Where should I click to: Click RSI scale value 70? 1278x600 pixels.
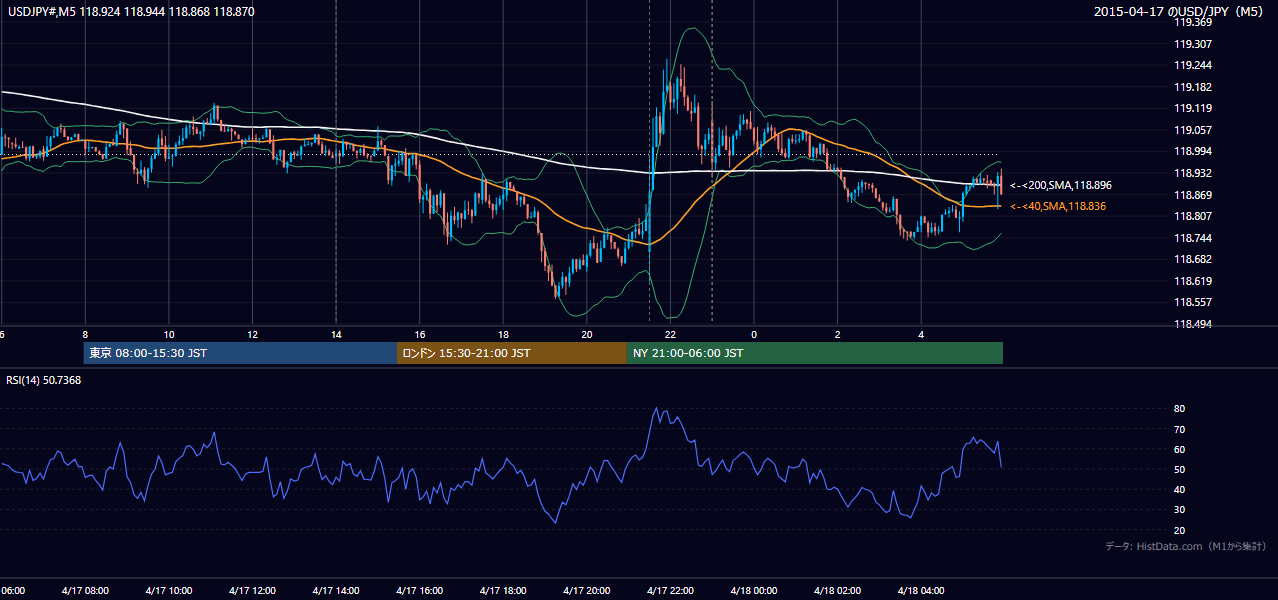[x=1180, y=429]
